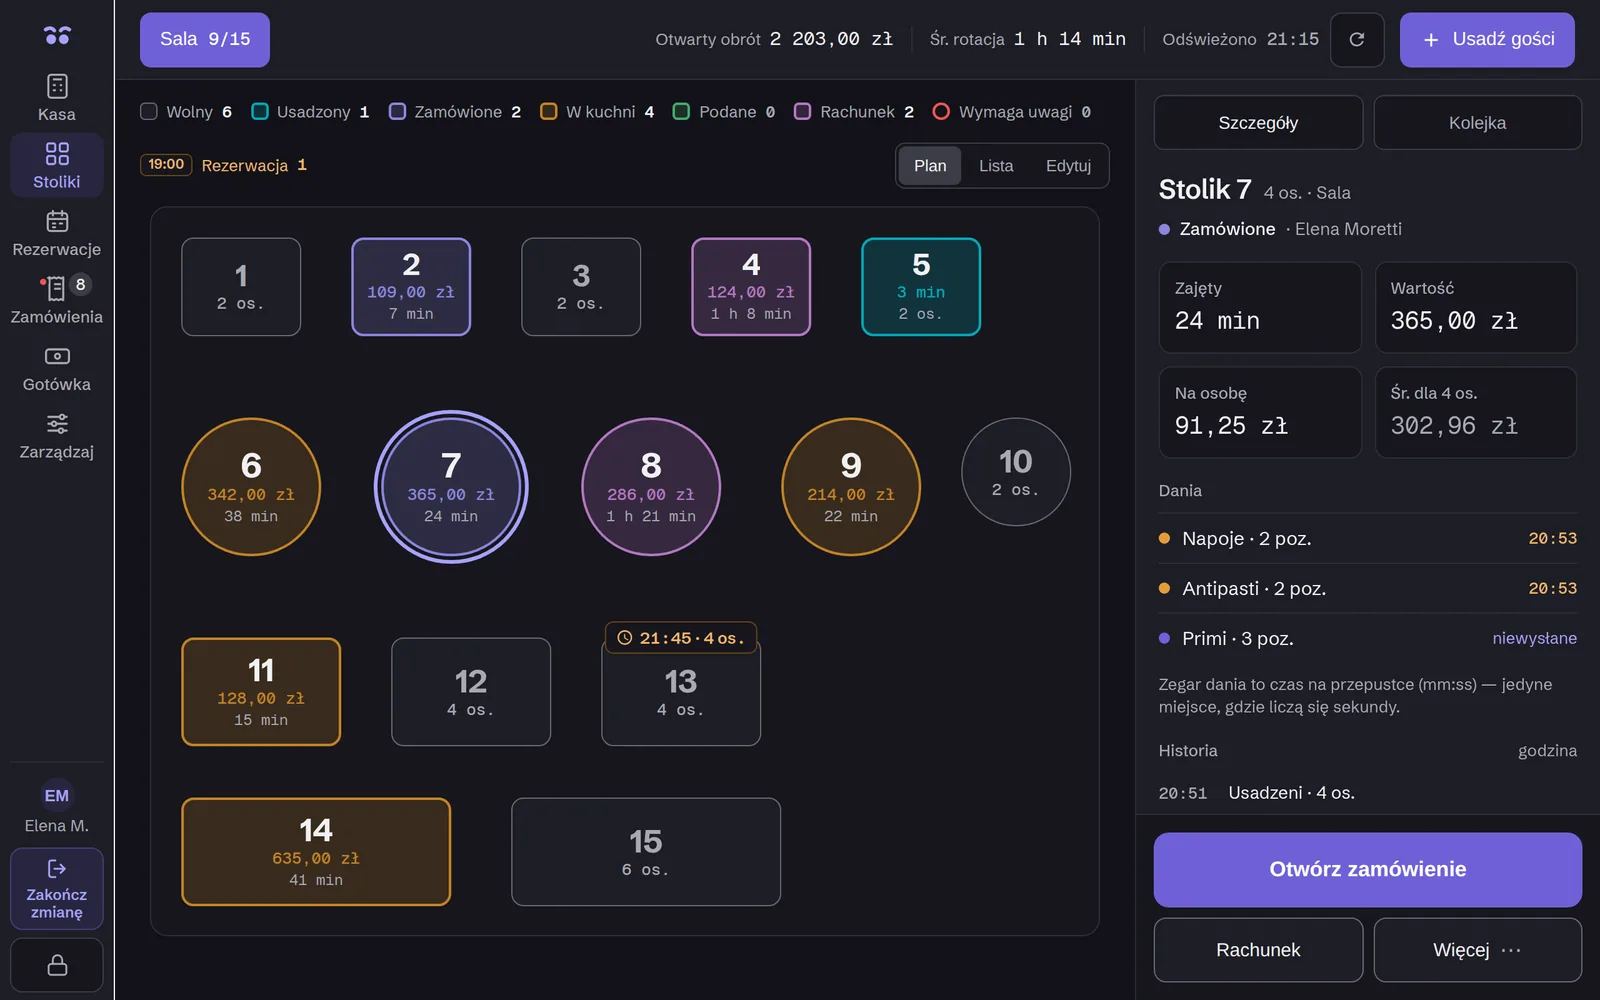Viewport: 1600px width, 1000px height.
Task: Open Rezerwacje calendar icon in sidebar
Action: point(57,221)
